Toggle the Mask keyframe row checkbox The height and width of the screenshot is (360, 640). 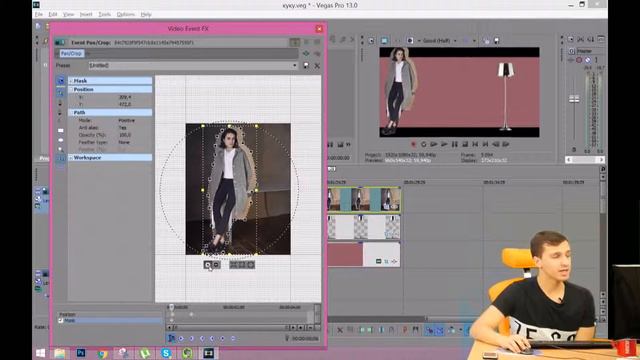coord(61,320)
